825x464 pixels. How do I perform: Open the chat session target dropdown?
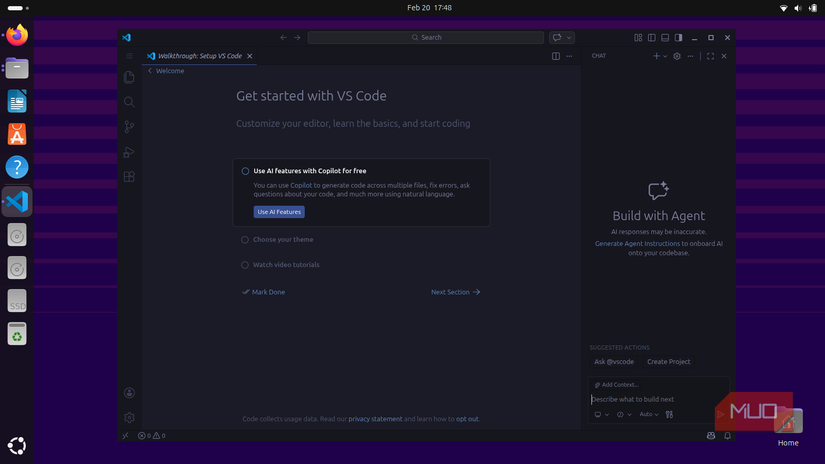(x=601, y=415)
